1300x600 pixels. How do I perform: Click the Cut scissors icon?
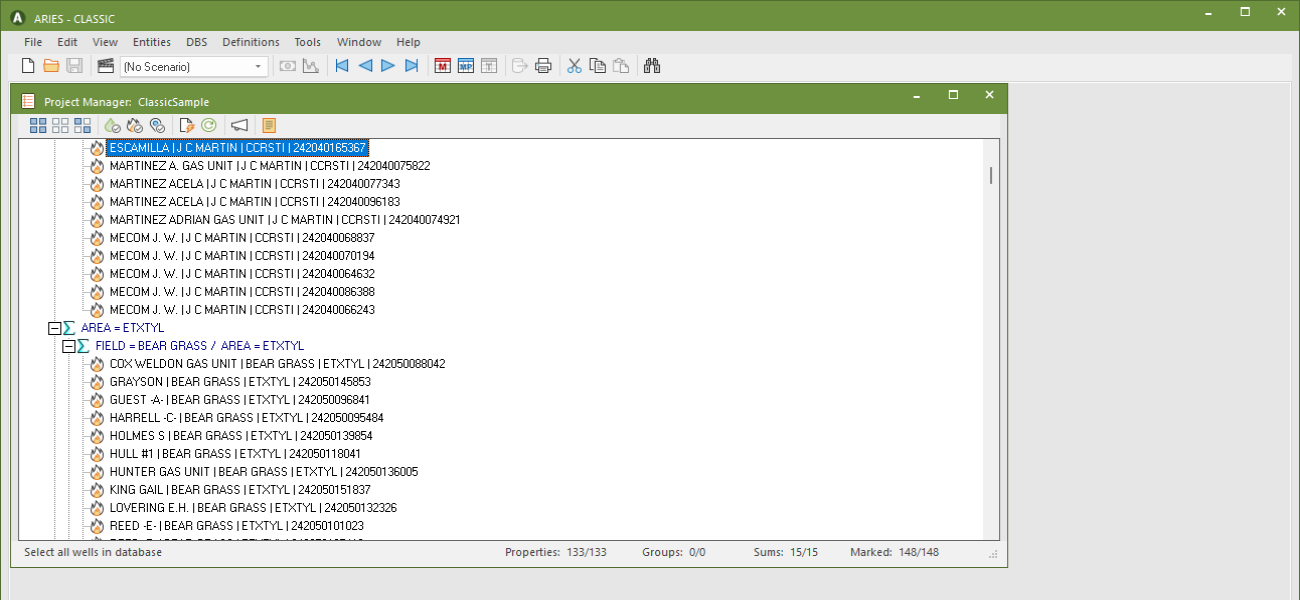pos(574,66)
